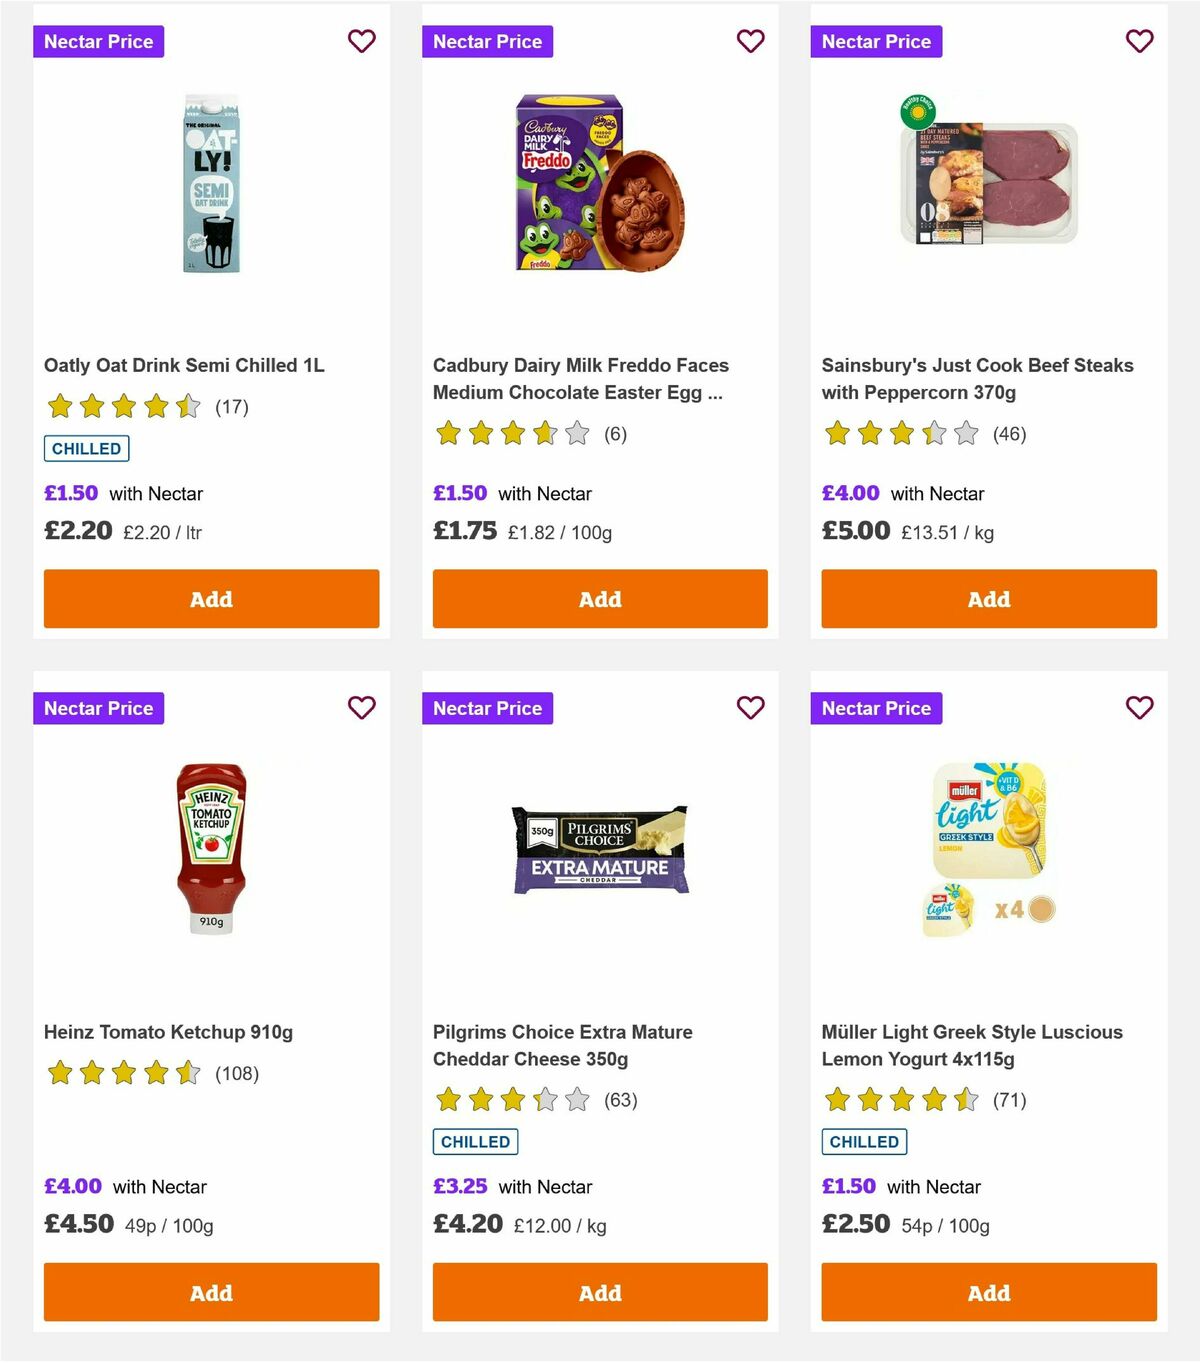Click the heart icon on Cadbury Freddo egg
This screenshot has height=1363, width=1200.
[x=750, y=41]
